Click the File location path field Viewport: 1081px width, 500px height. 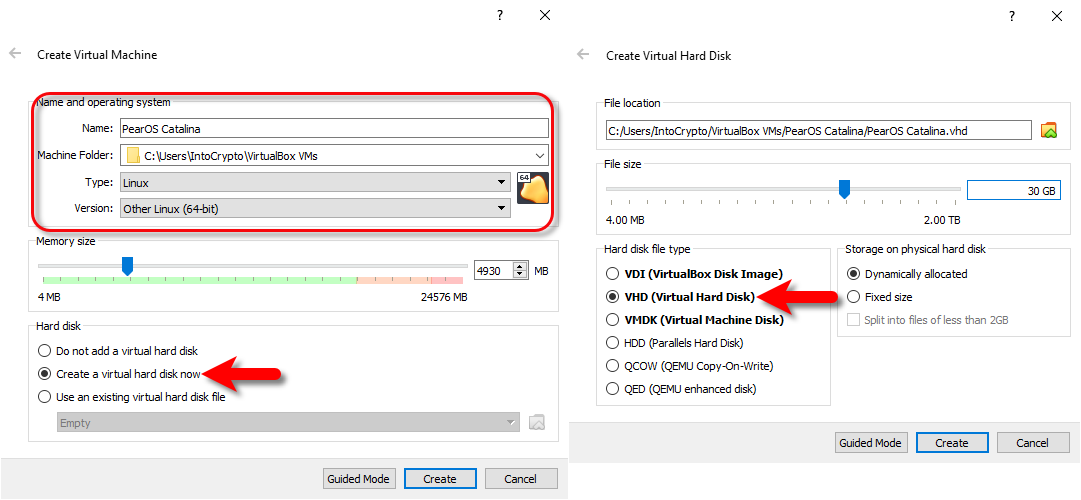(x=818, y=130)
